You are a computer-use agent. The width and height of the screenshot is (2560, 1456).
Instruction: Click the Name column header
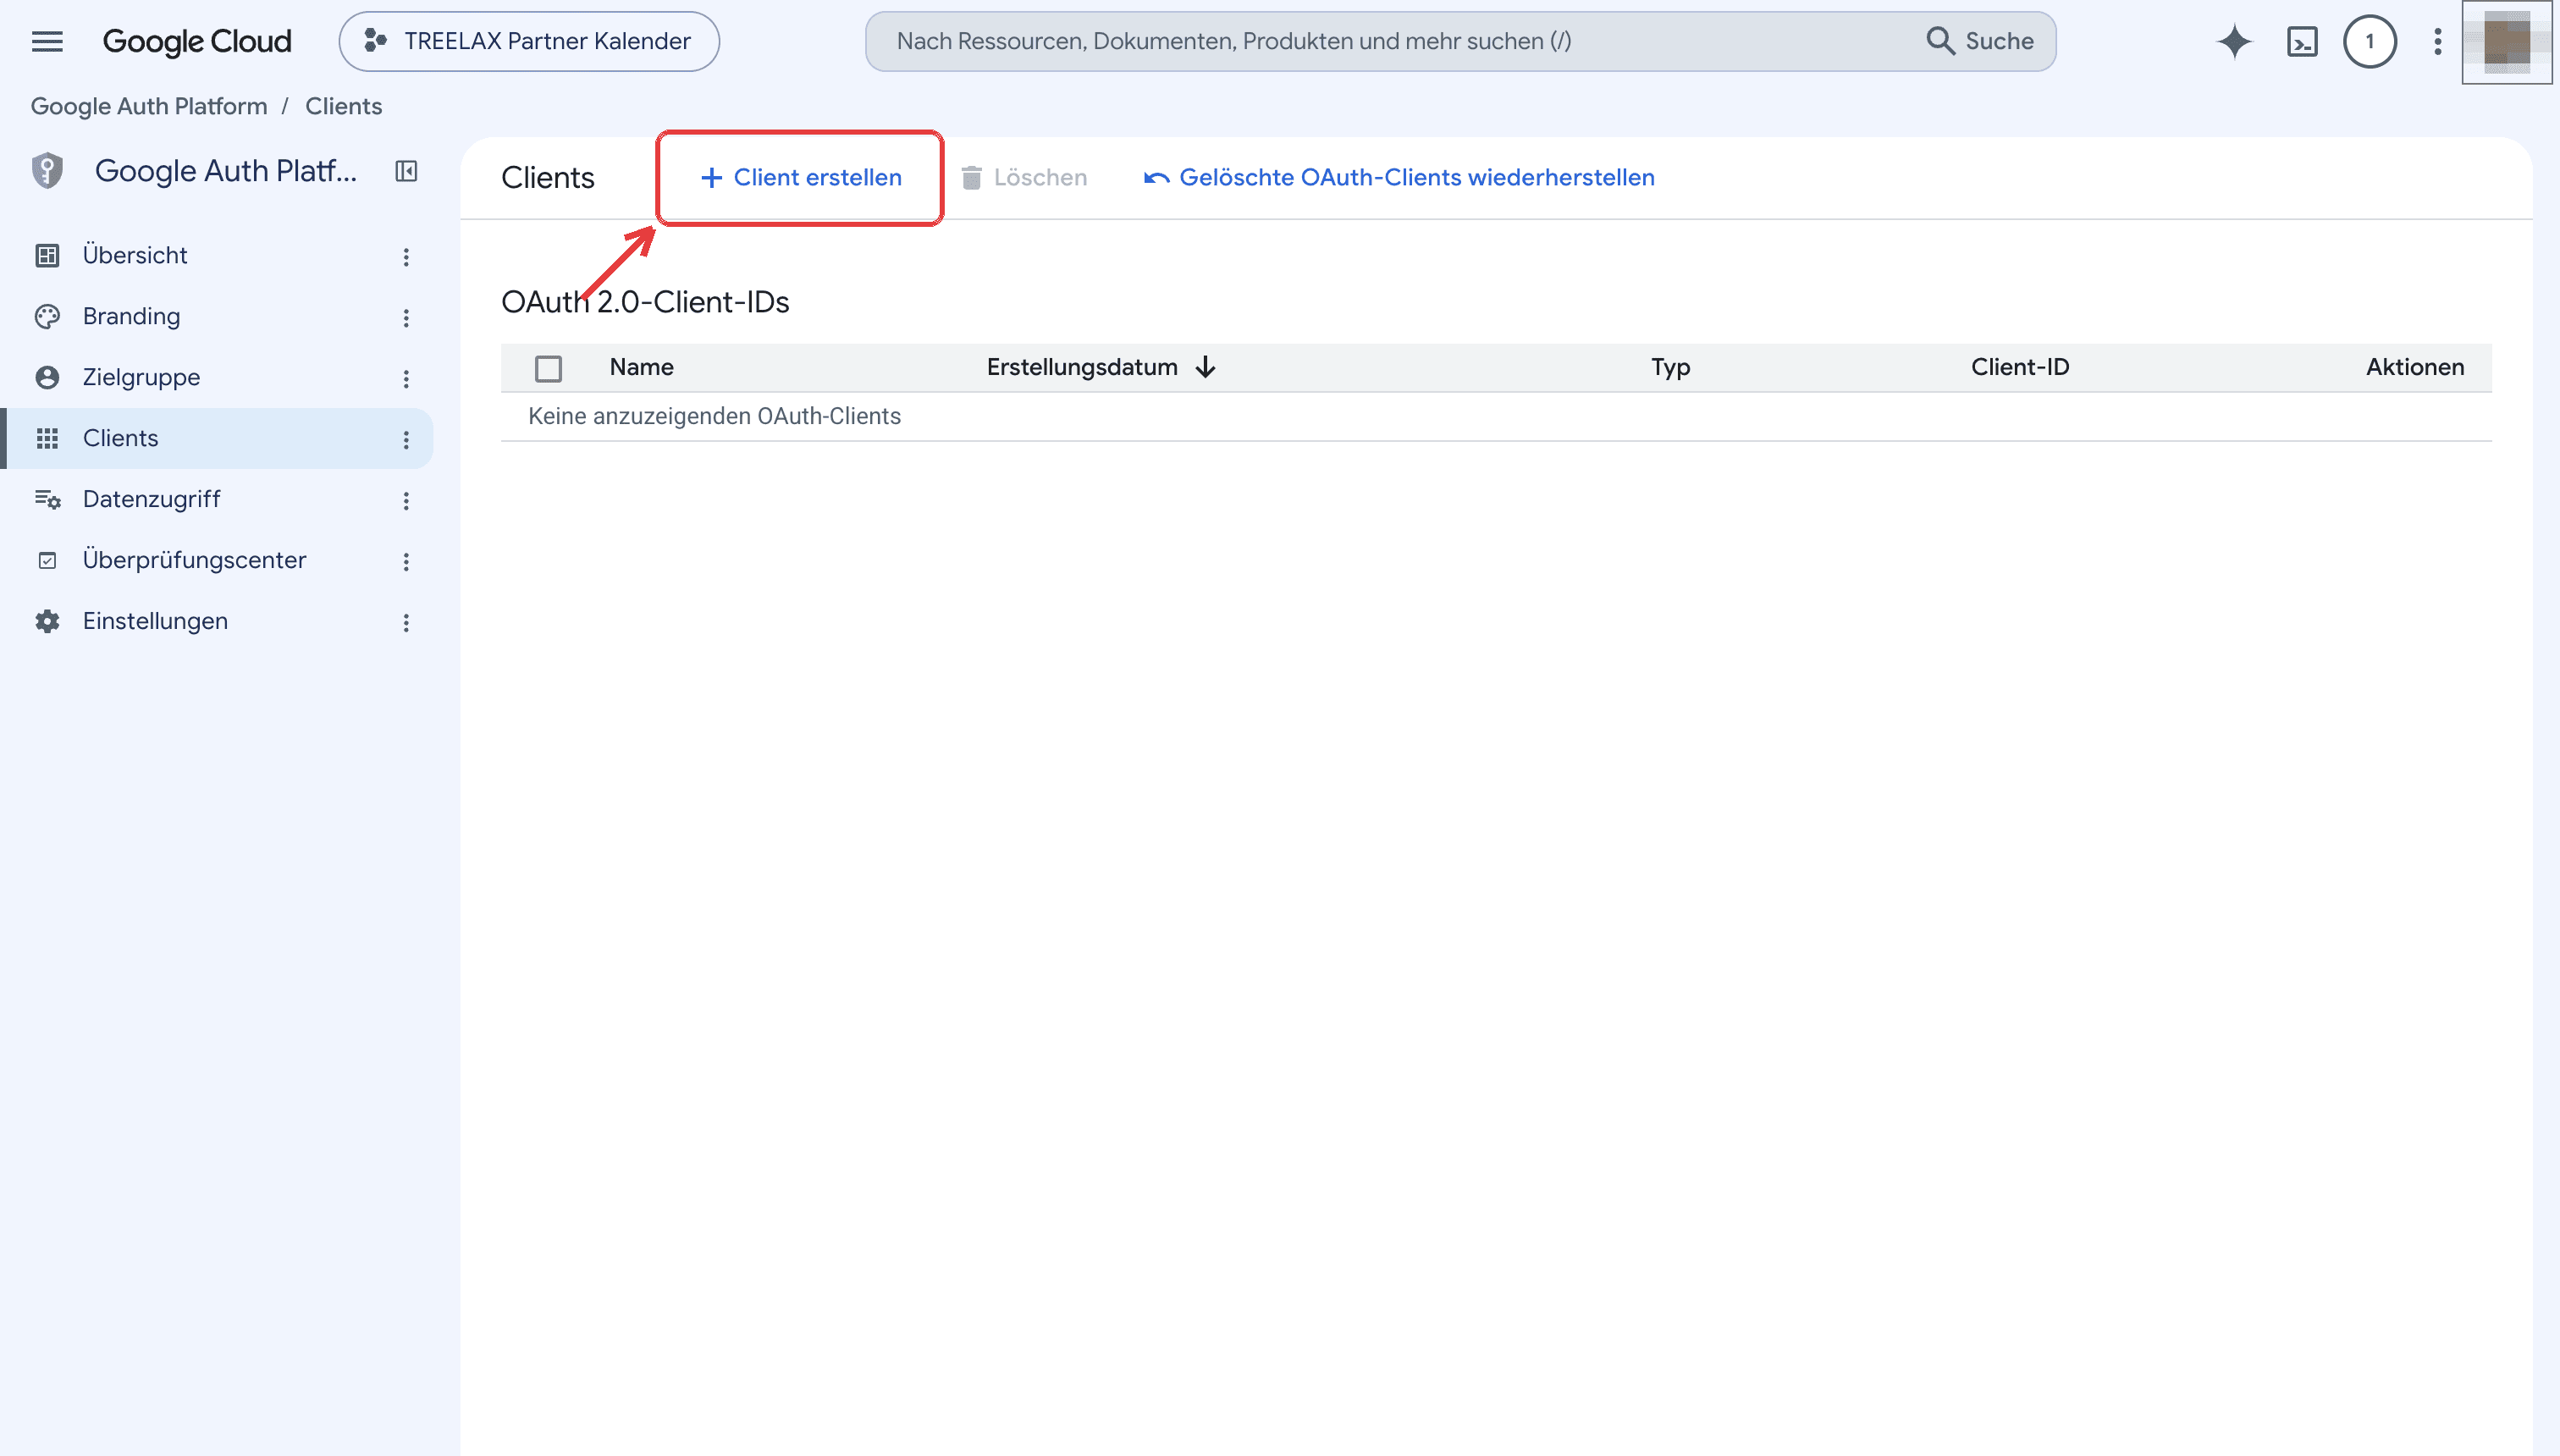click(x=641, y=367)
